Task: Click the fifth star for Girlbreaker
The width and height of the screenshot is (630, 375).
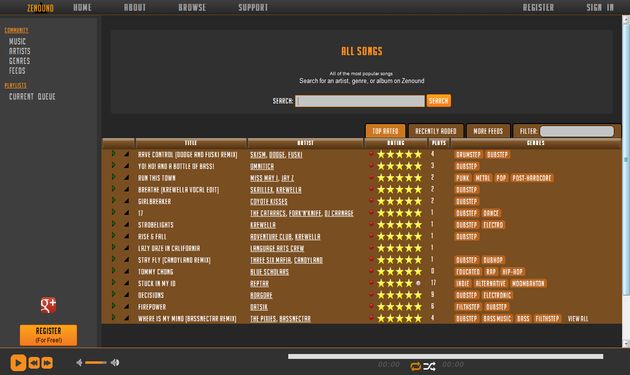Action: [x=418, y=201]
